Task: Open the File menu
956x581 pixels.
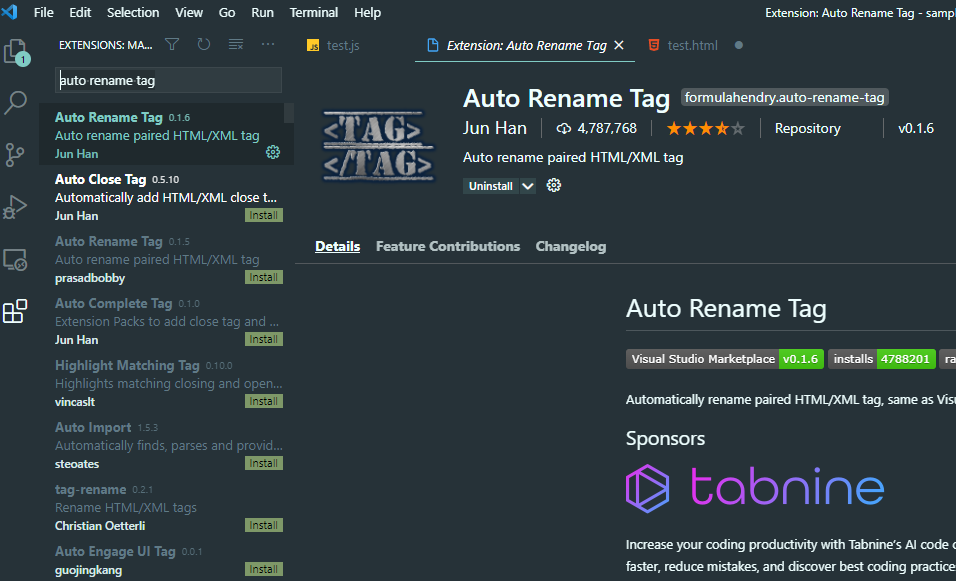Action: pyautogui.click(x=44, y=12)
